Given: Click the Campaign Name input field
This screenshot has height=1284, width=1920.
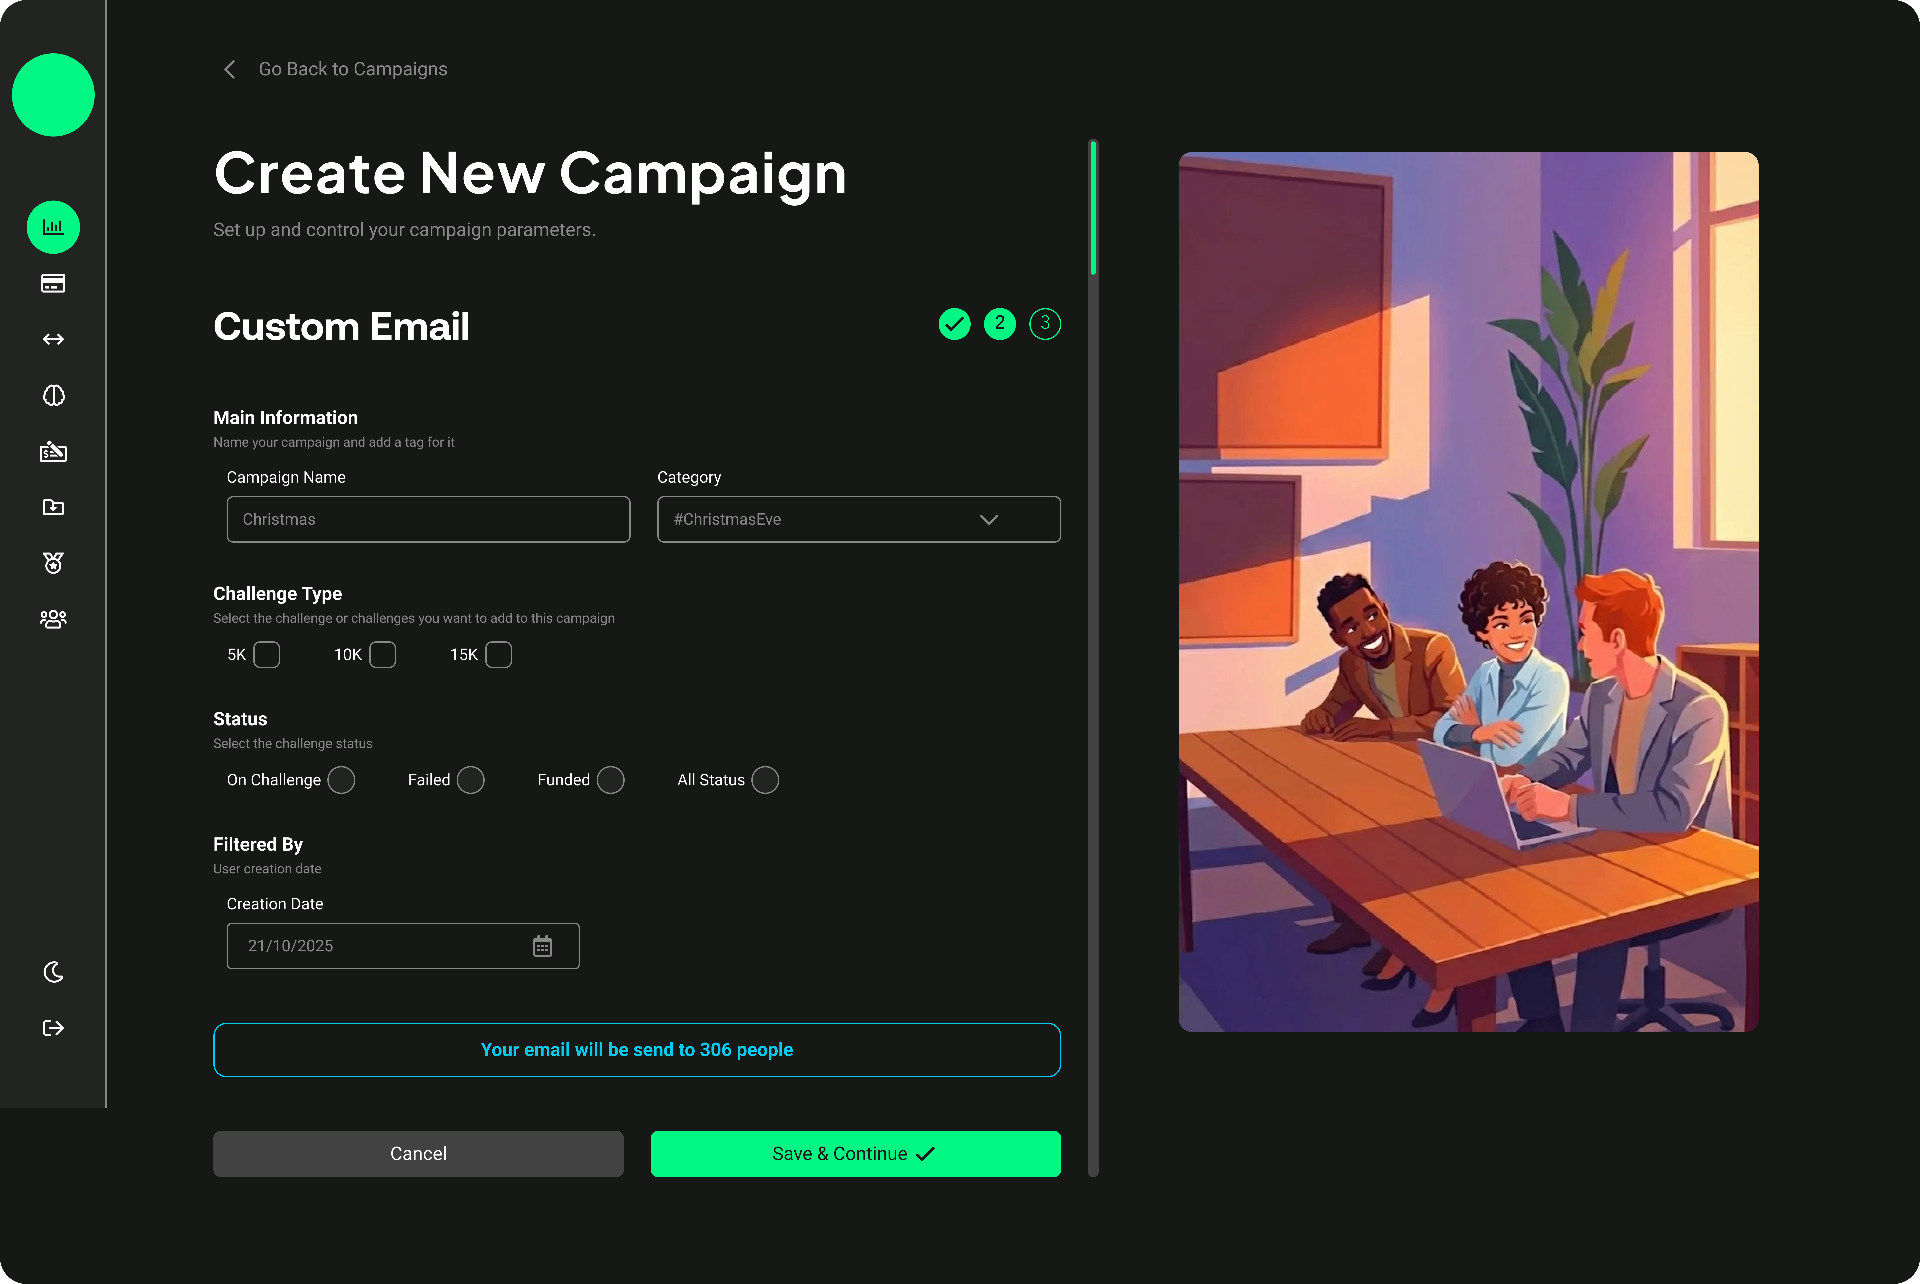Looking at the screenshot, I should pos(429,520).
